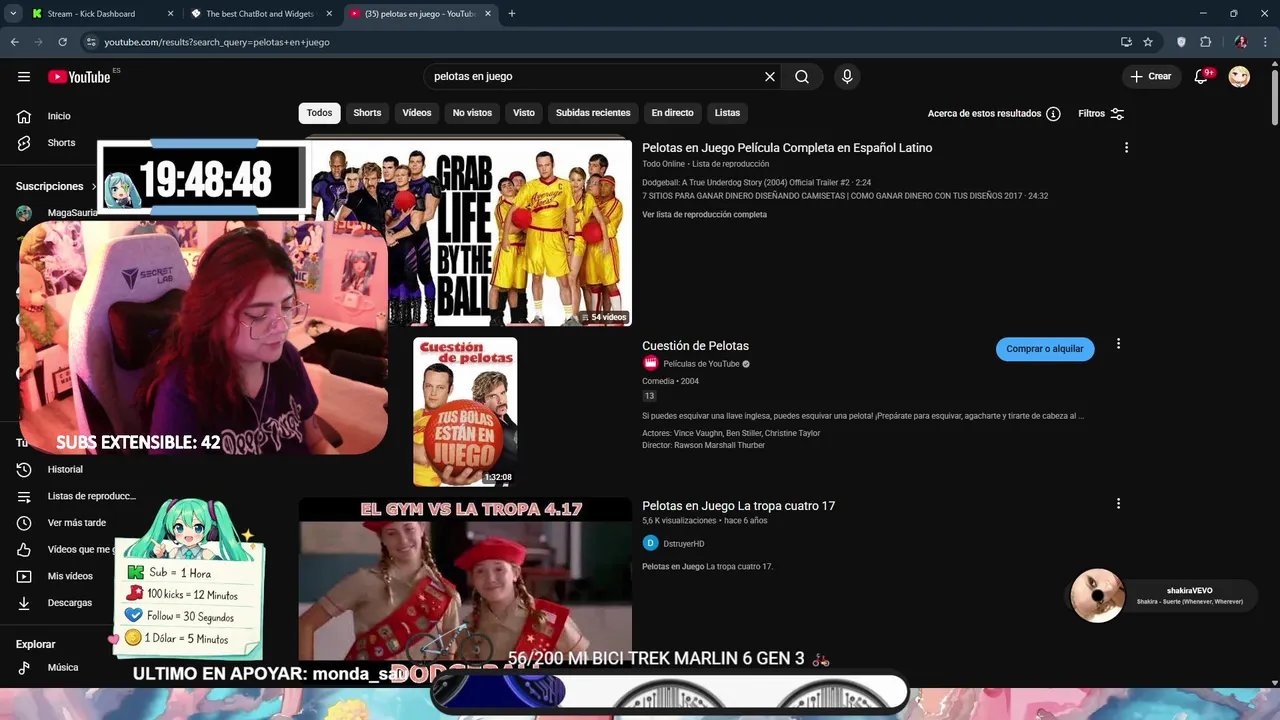Open Ver lista de reproducción completa link
The height and width of the screenshot is (720, 1280).
pos(704,214)
